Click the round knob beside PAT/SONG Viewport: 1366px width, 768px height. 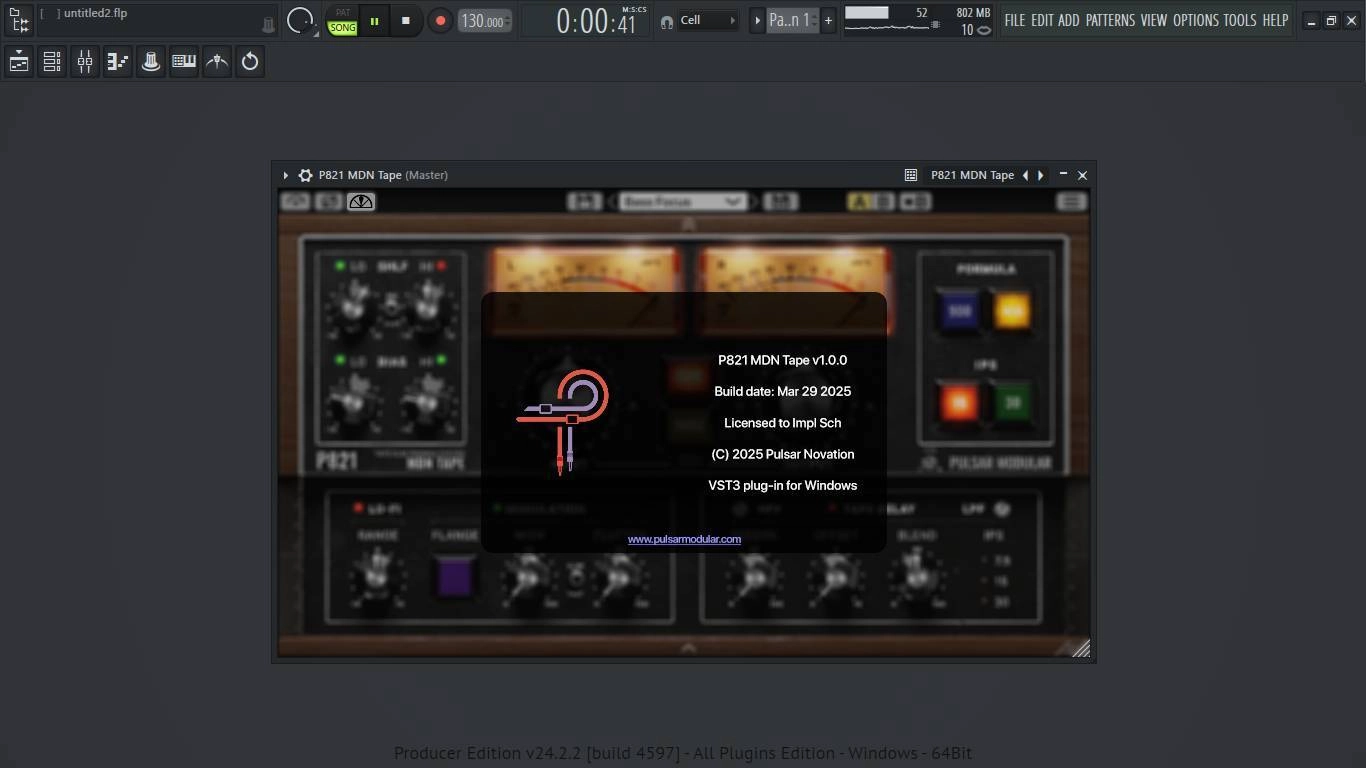pos(300,21)
